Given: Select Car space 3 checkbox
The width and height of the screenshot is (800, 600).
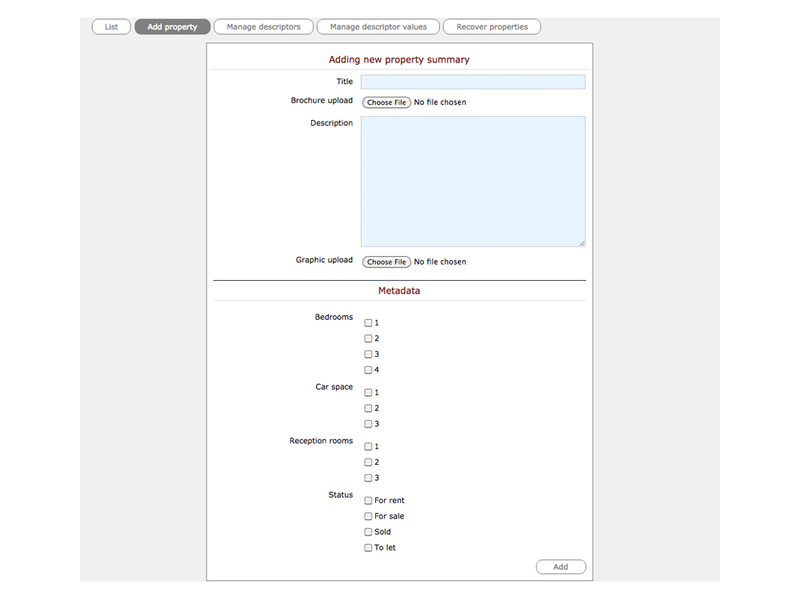Looking at the screenshot, I should (x=368, y=424).
